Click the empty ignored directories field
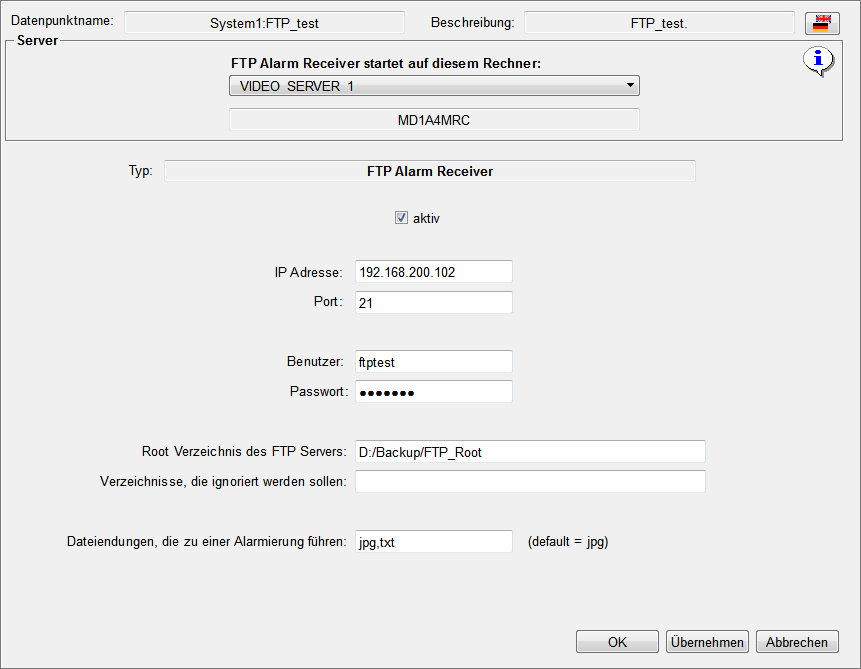The image size is (861, 669). coord(530,482)
